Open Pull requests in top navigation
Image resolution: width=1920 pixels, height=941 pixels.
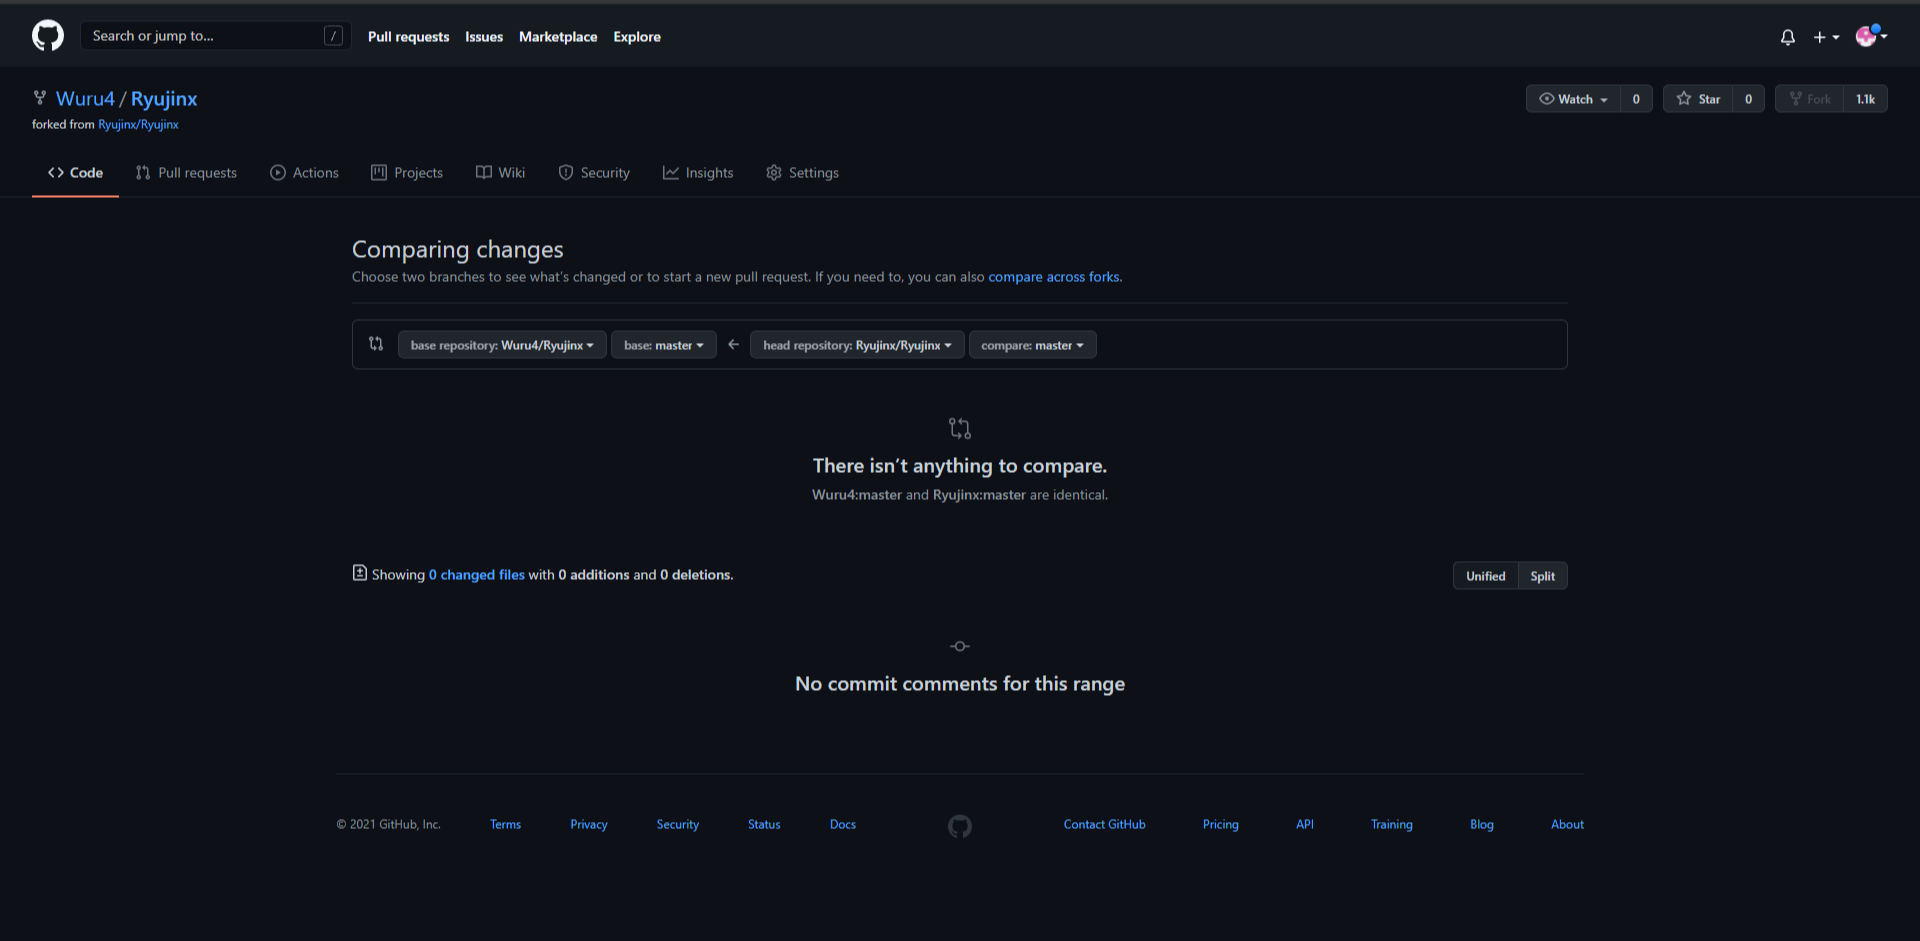[x=408, y=37]
